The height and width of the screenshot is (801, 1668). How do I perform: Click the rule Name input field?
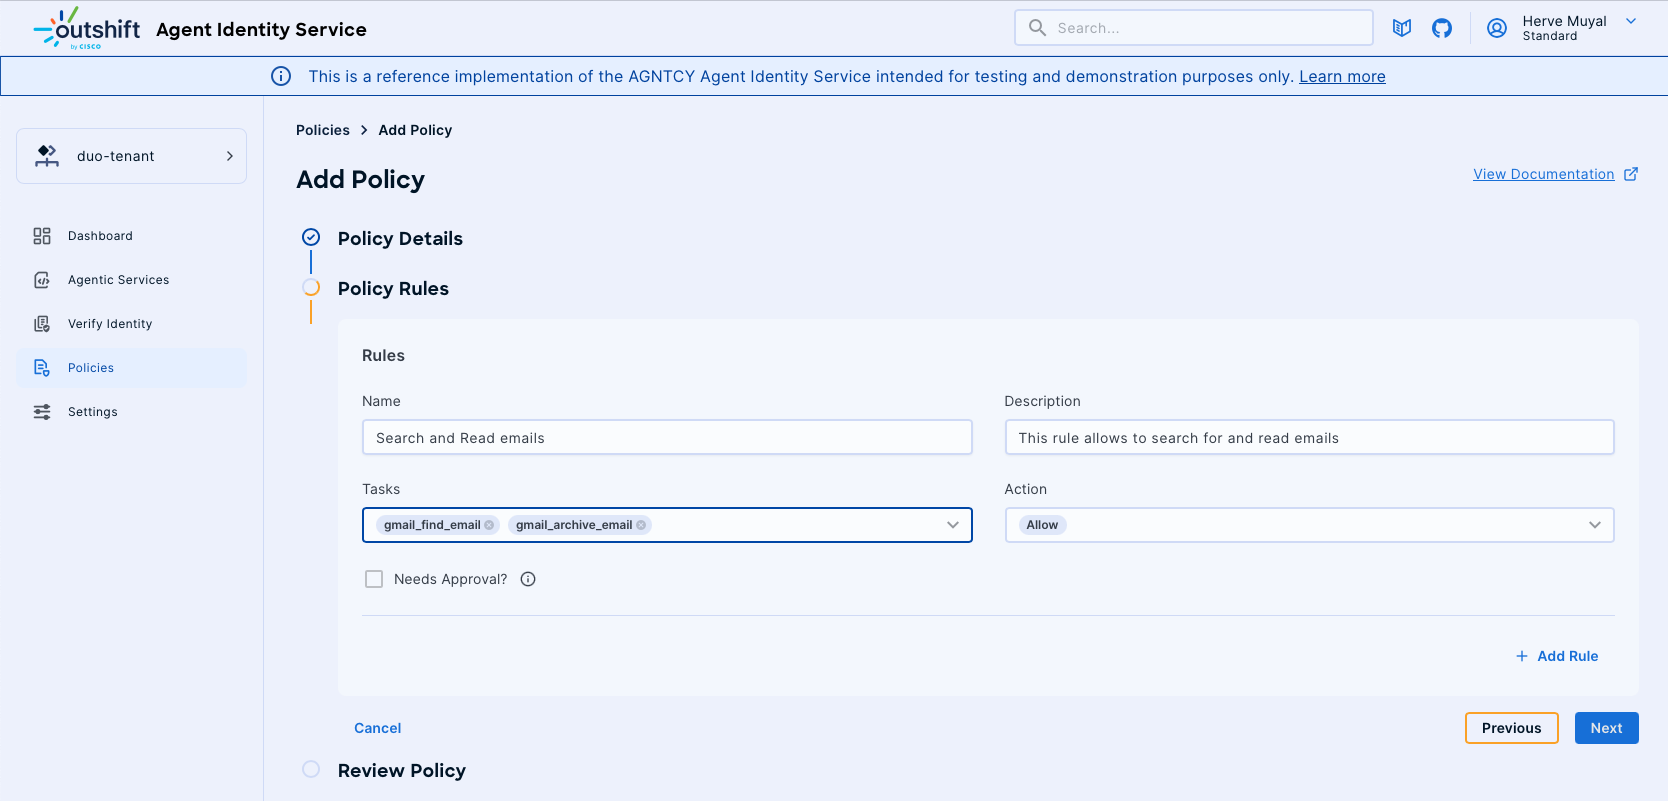pyautogui.click(x=667, y=438)
